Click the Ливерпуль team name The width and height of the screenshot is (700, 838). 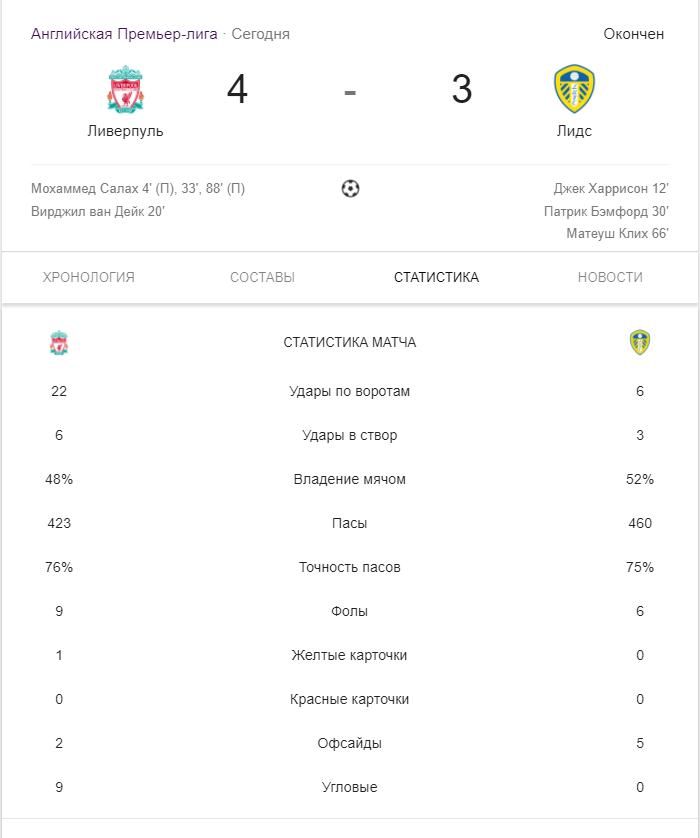click(x=125, y=131)
